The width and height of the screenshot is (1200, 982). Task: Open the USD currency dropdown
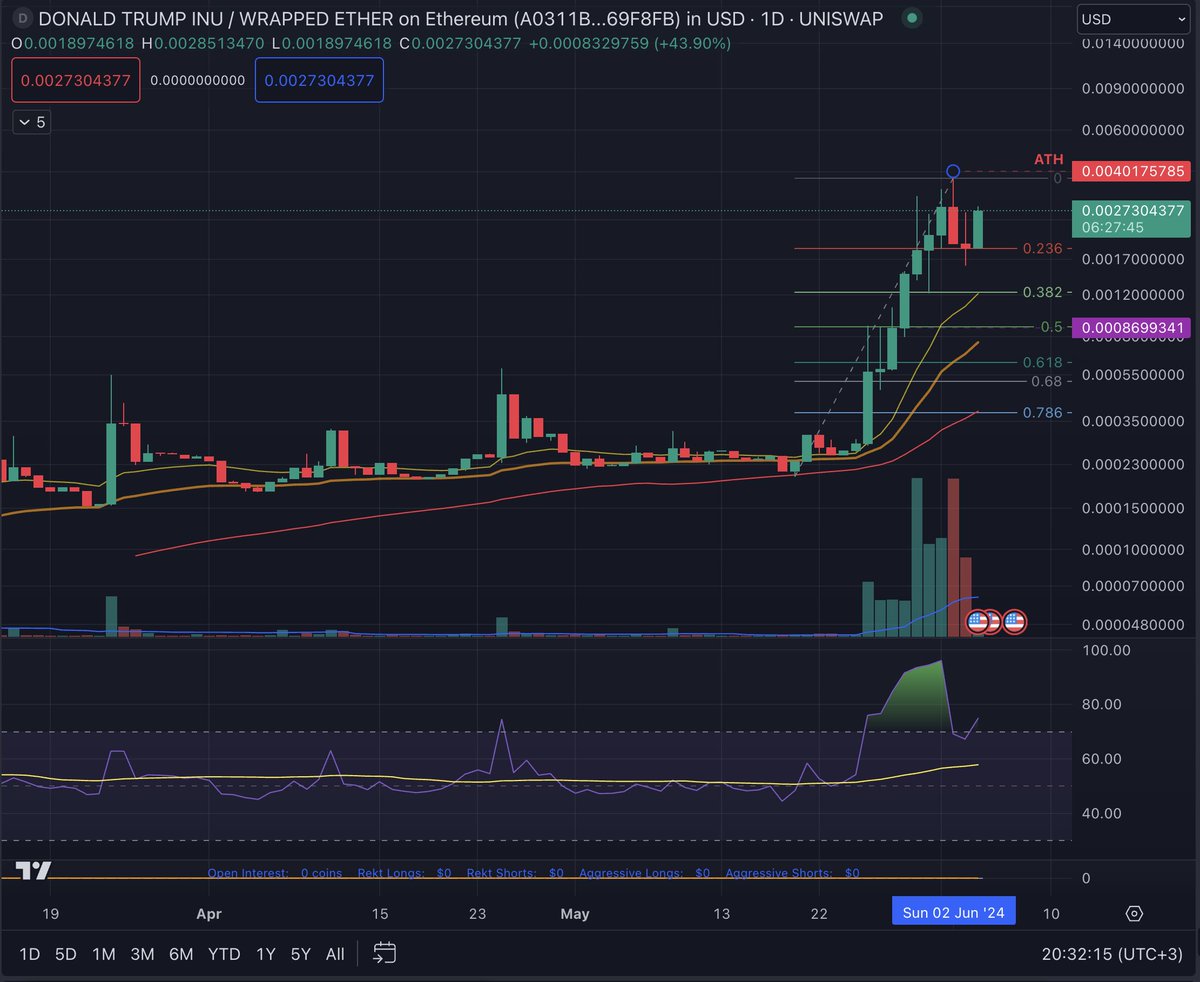(x=1131, y=18)
